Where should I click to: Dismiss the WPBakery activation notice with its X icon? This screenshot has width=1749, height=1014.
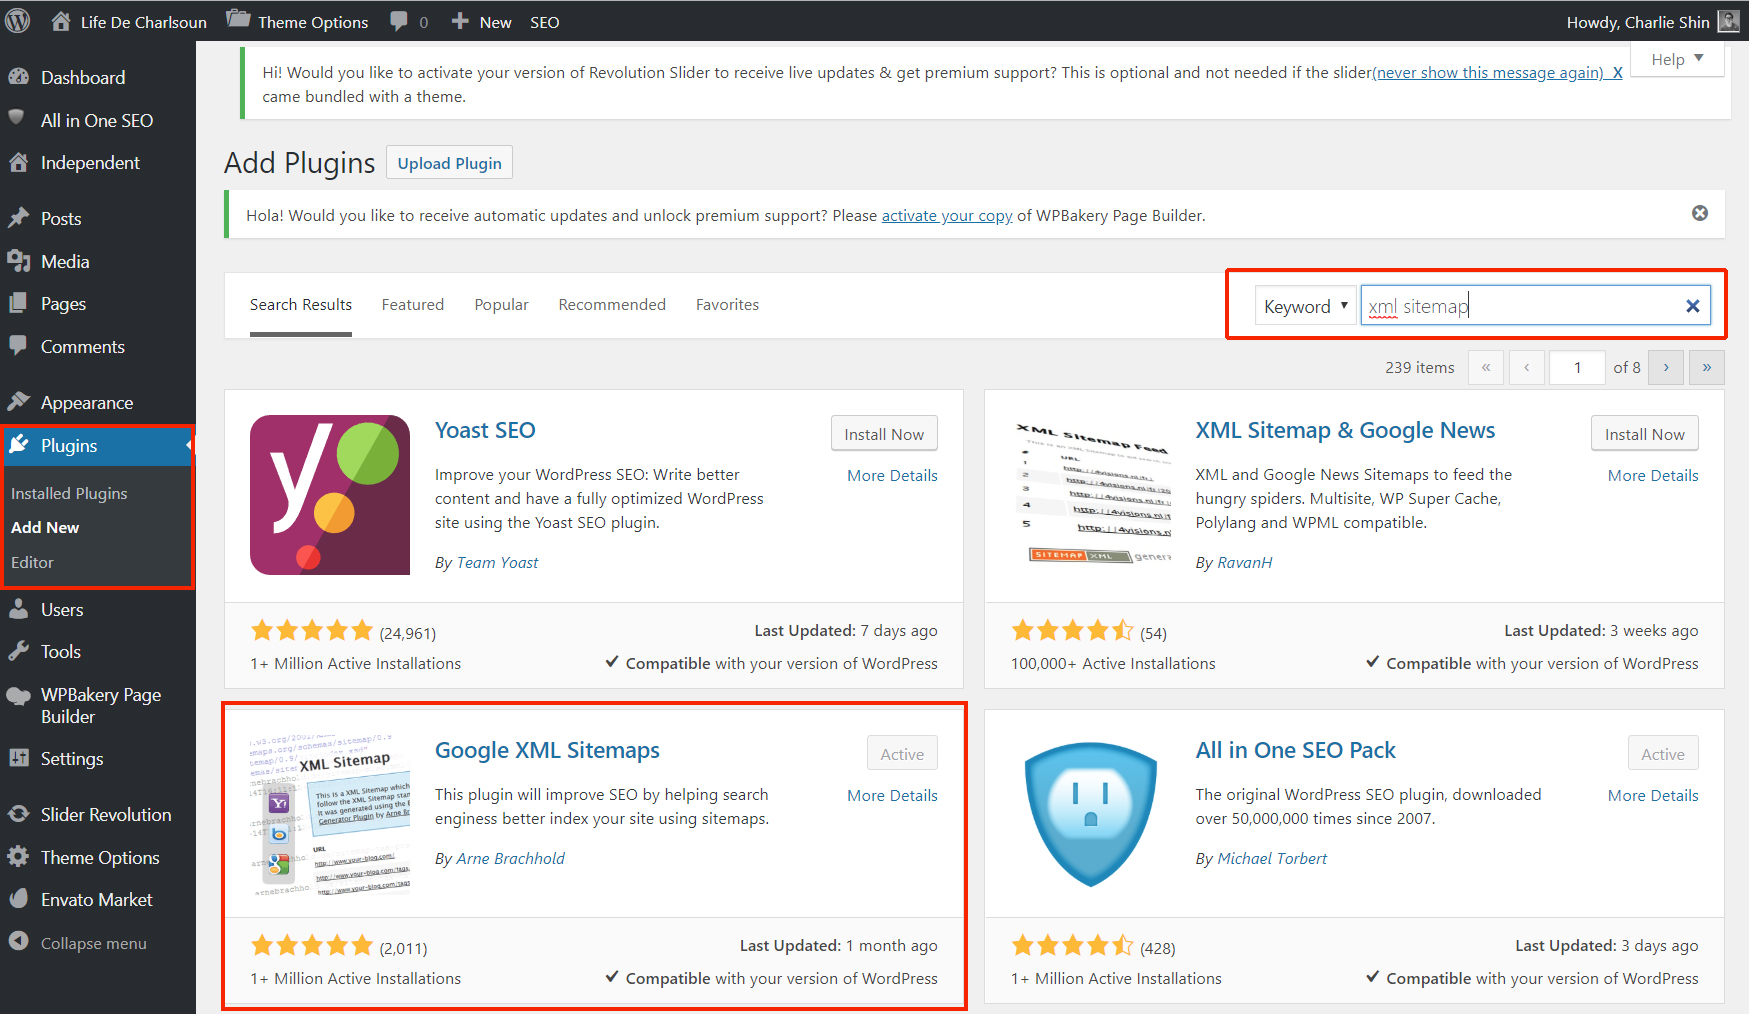click(x=1700, y=213)
